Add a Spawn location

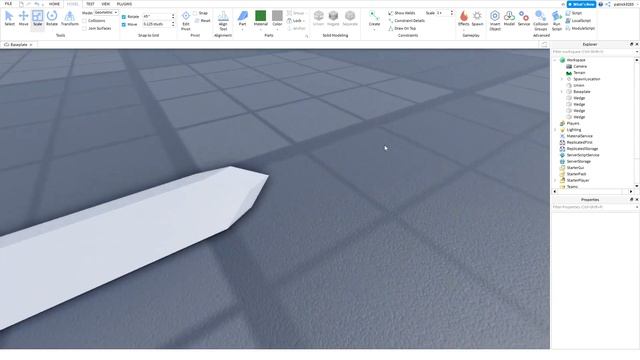point(477,18)
